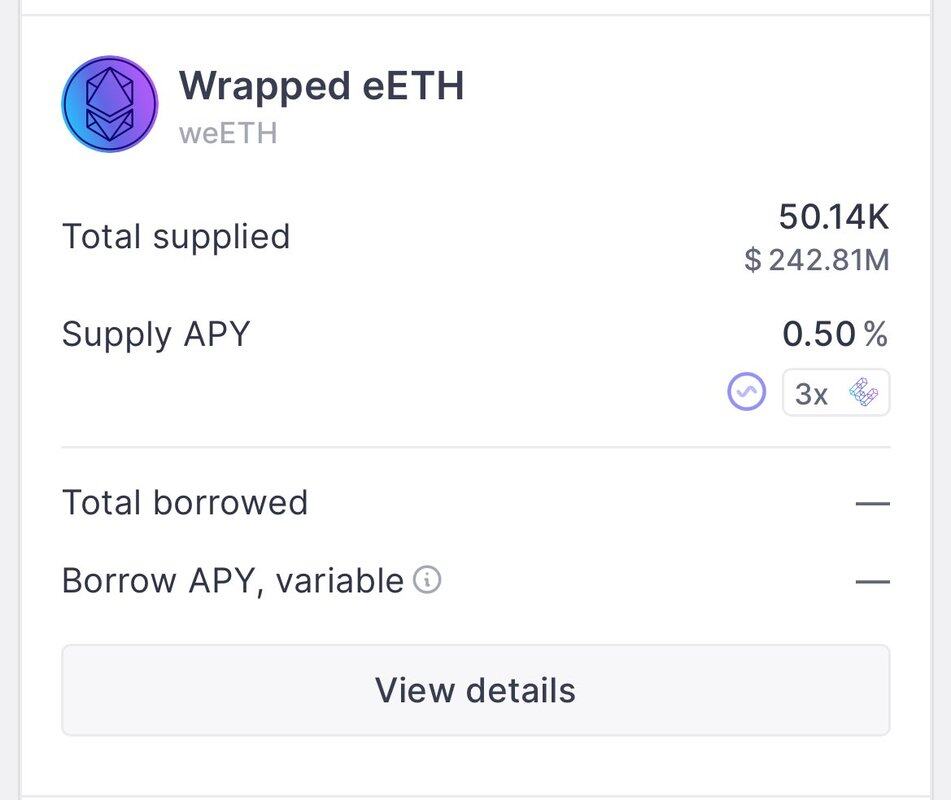Screen dimensions: 951x800
Task: Click the 50.14K total supplied amount
Action: coord(834,217)
